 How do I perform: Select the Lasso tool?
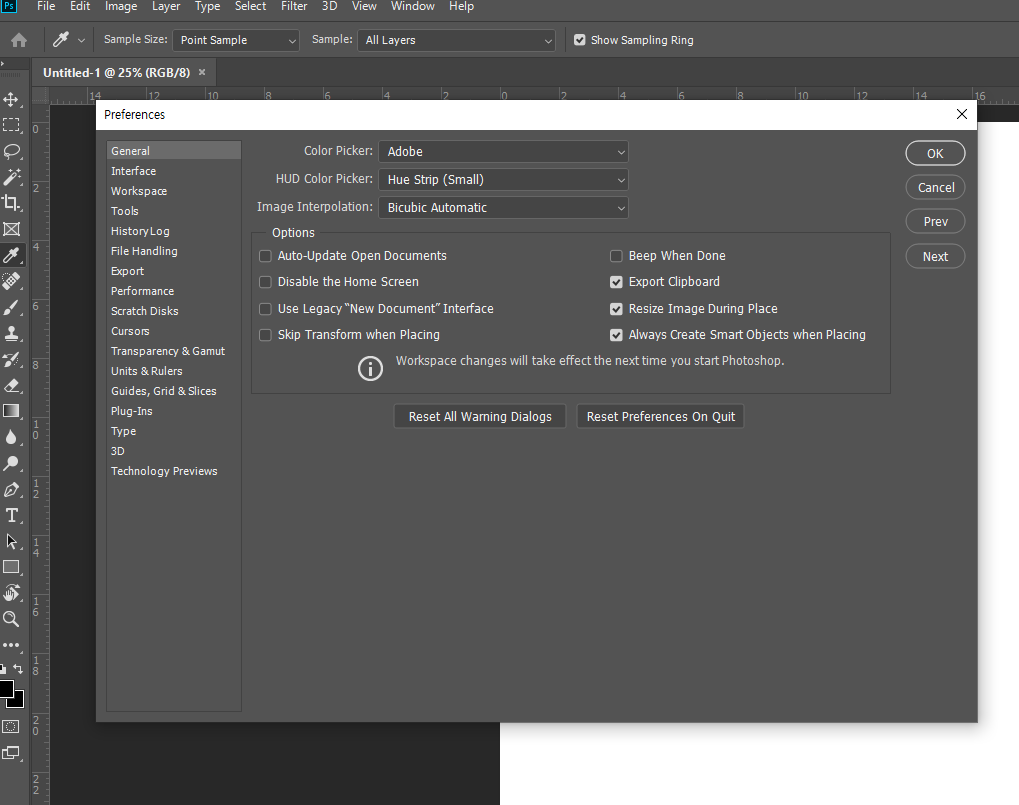(13, 151)
